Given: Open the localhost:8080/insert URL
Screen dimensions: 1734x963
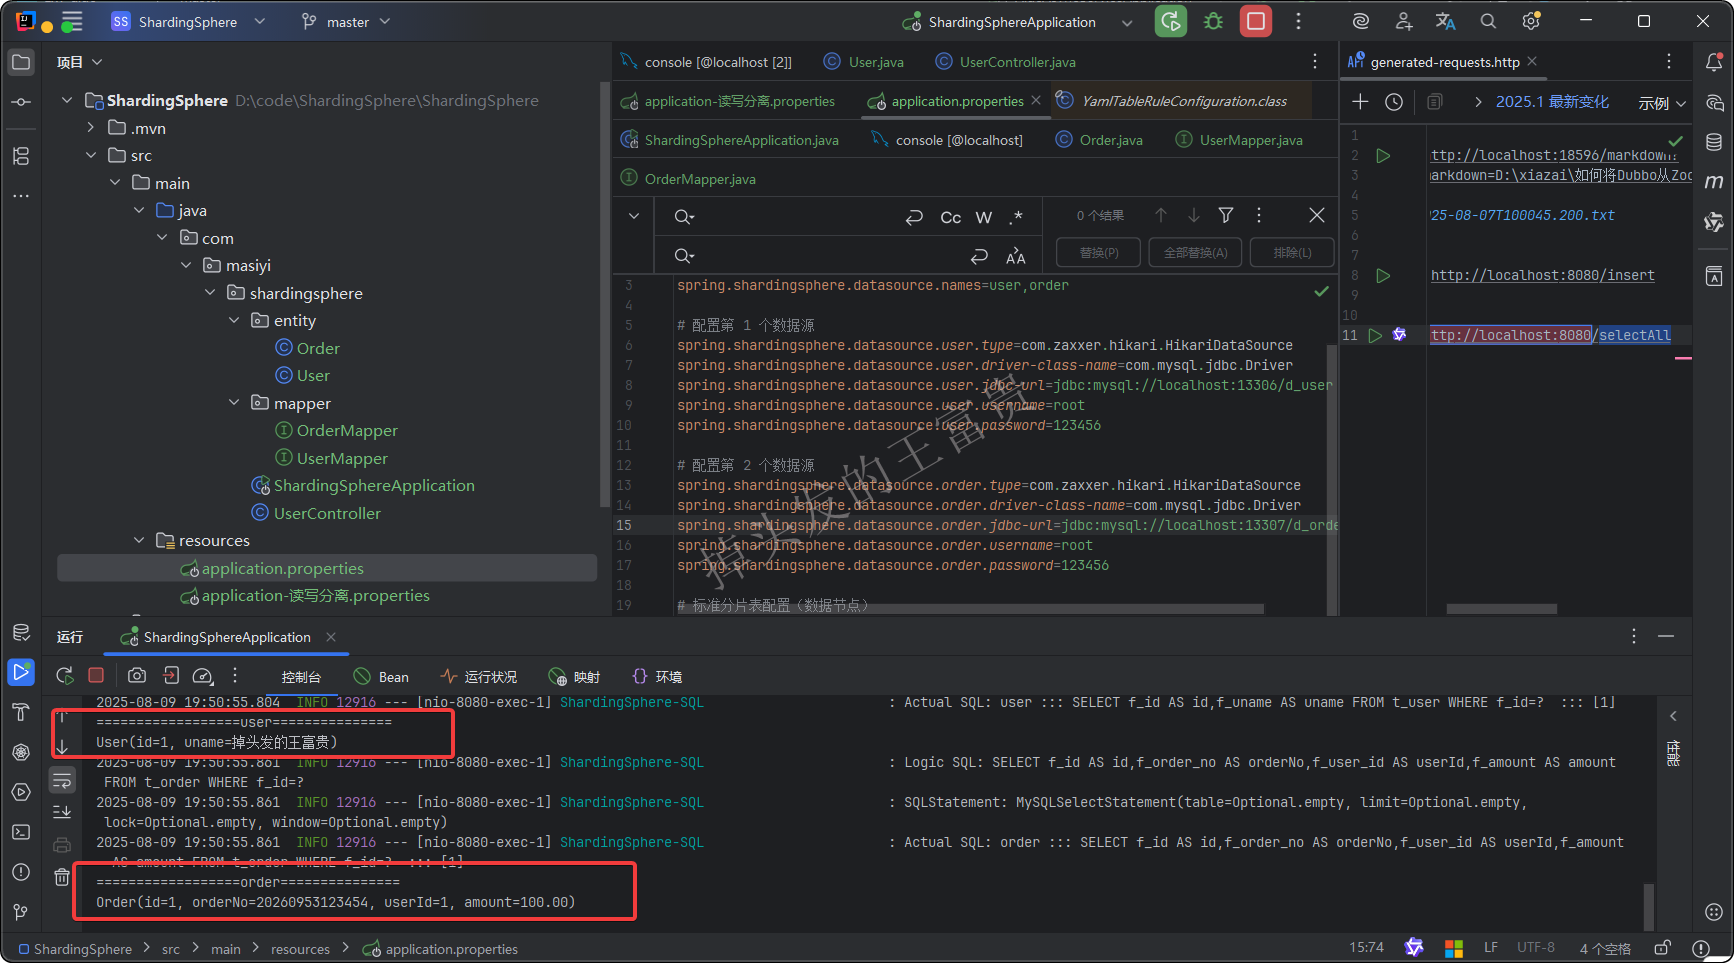Looking at the screenshot, I should coord(1542,275).
